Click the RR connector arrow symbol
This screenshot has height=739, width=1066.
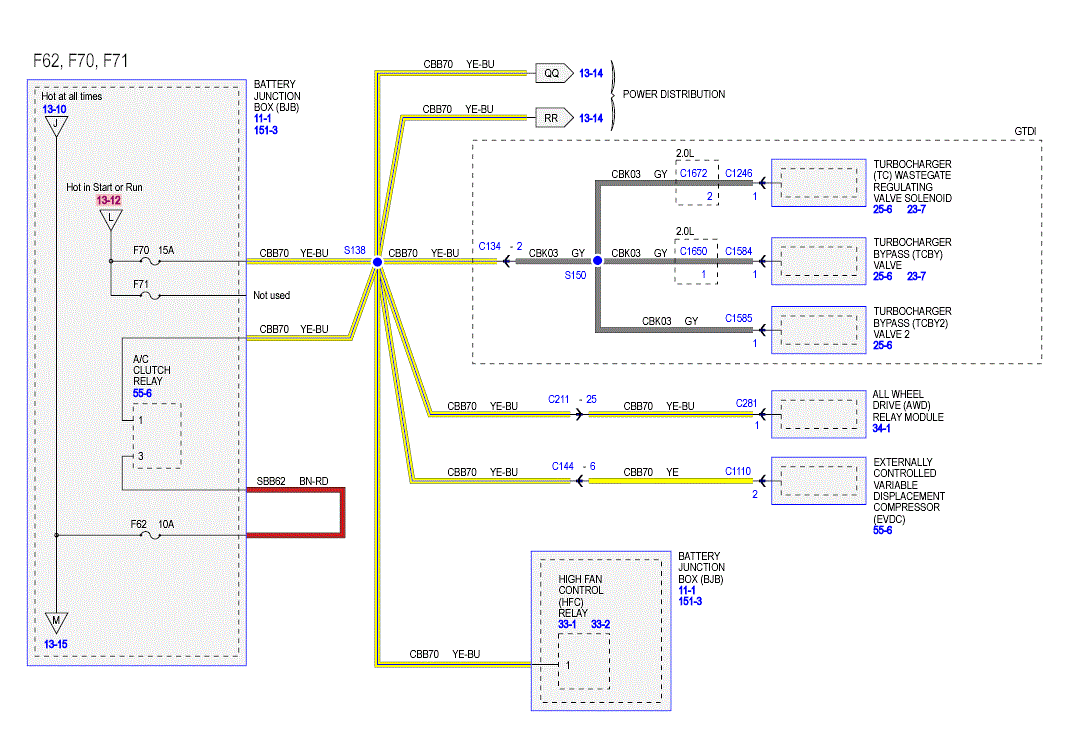coord(554,118)
